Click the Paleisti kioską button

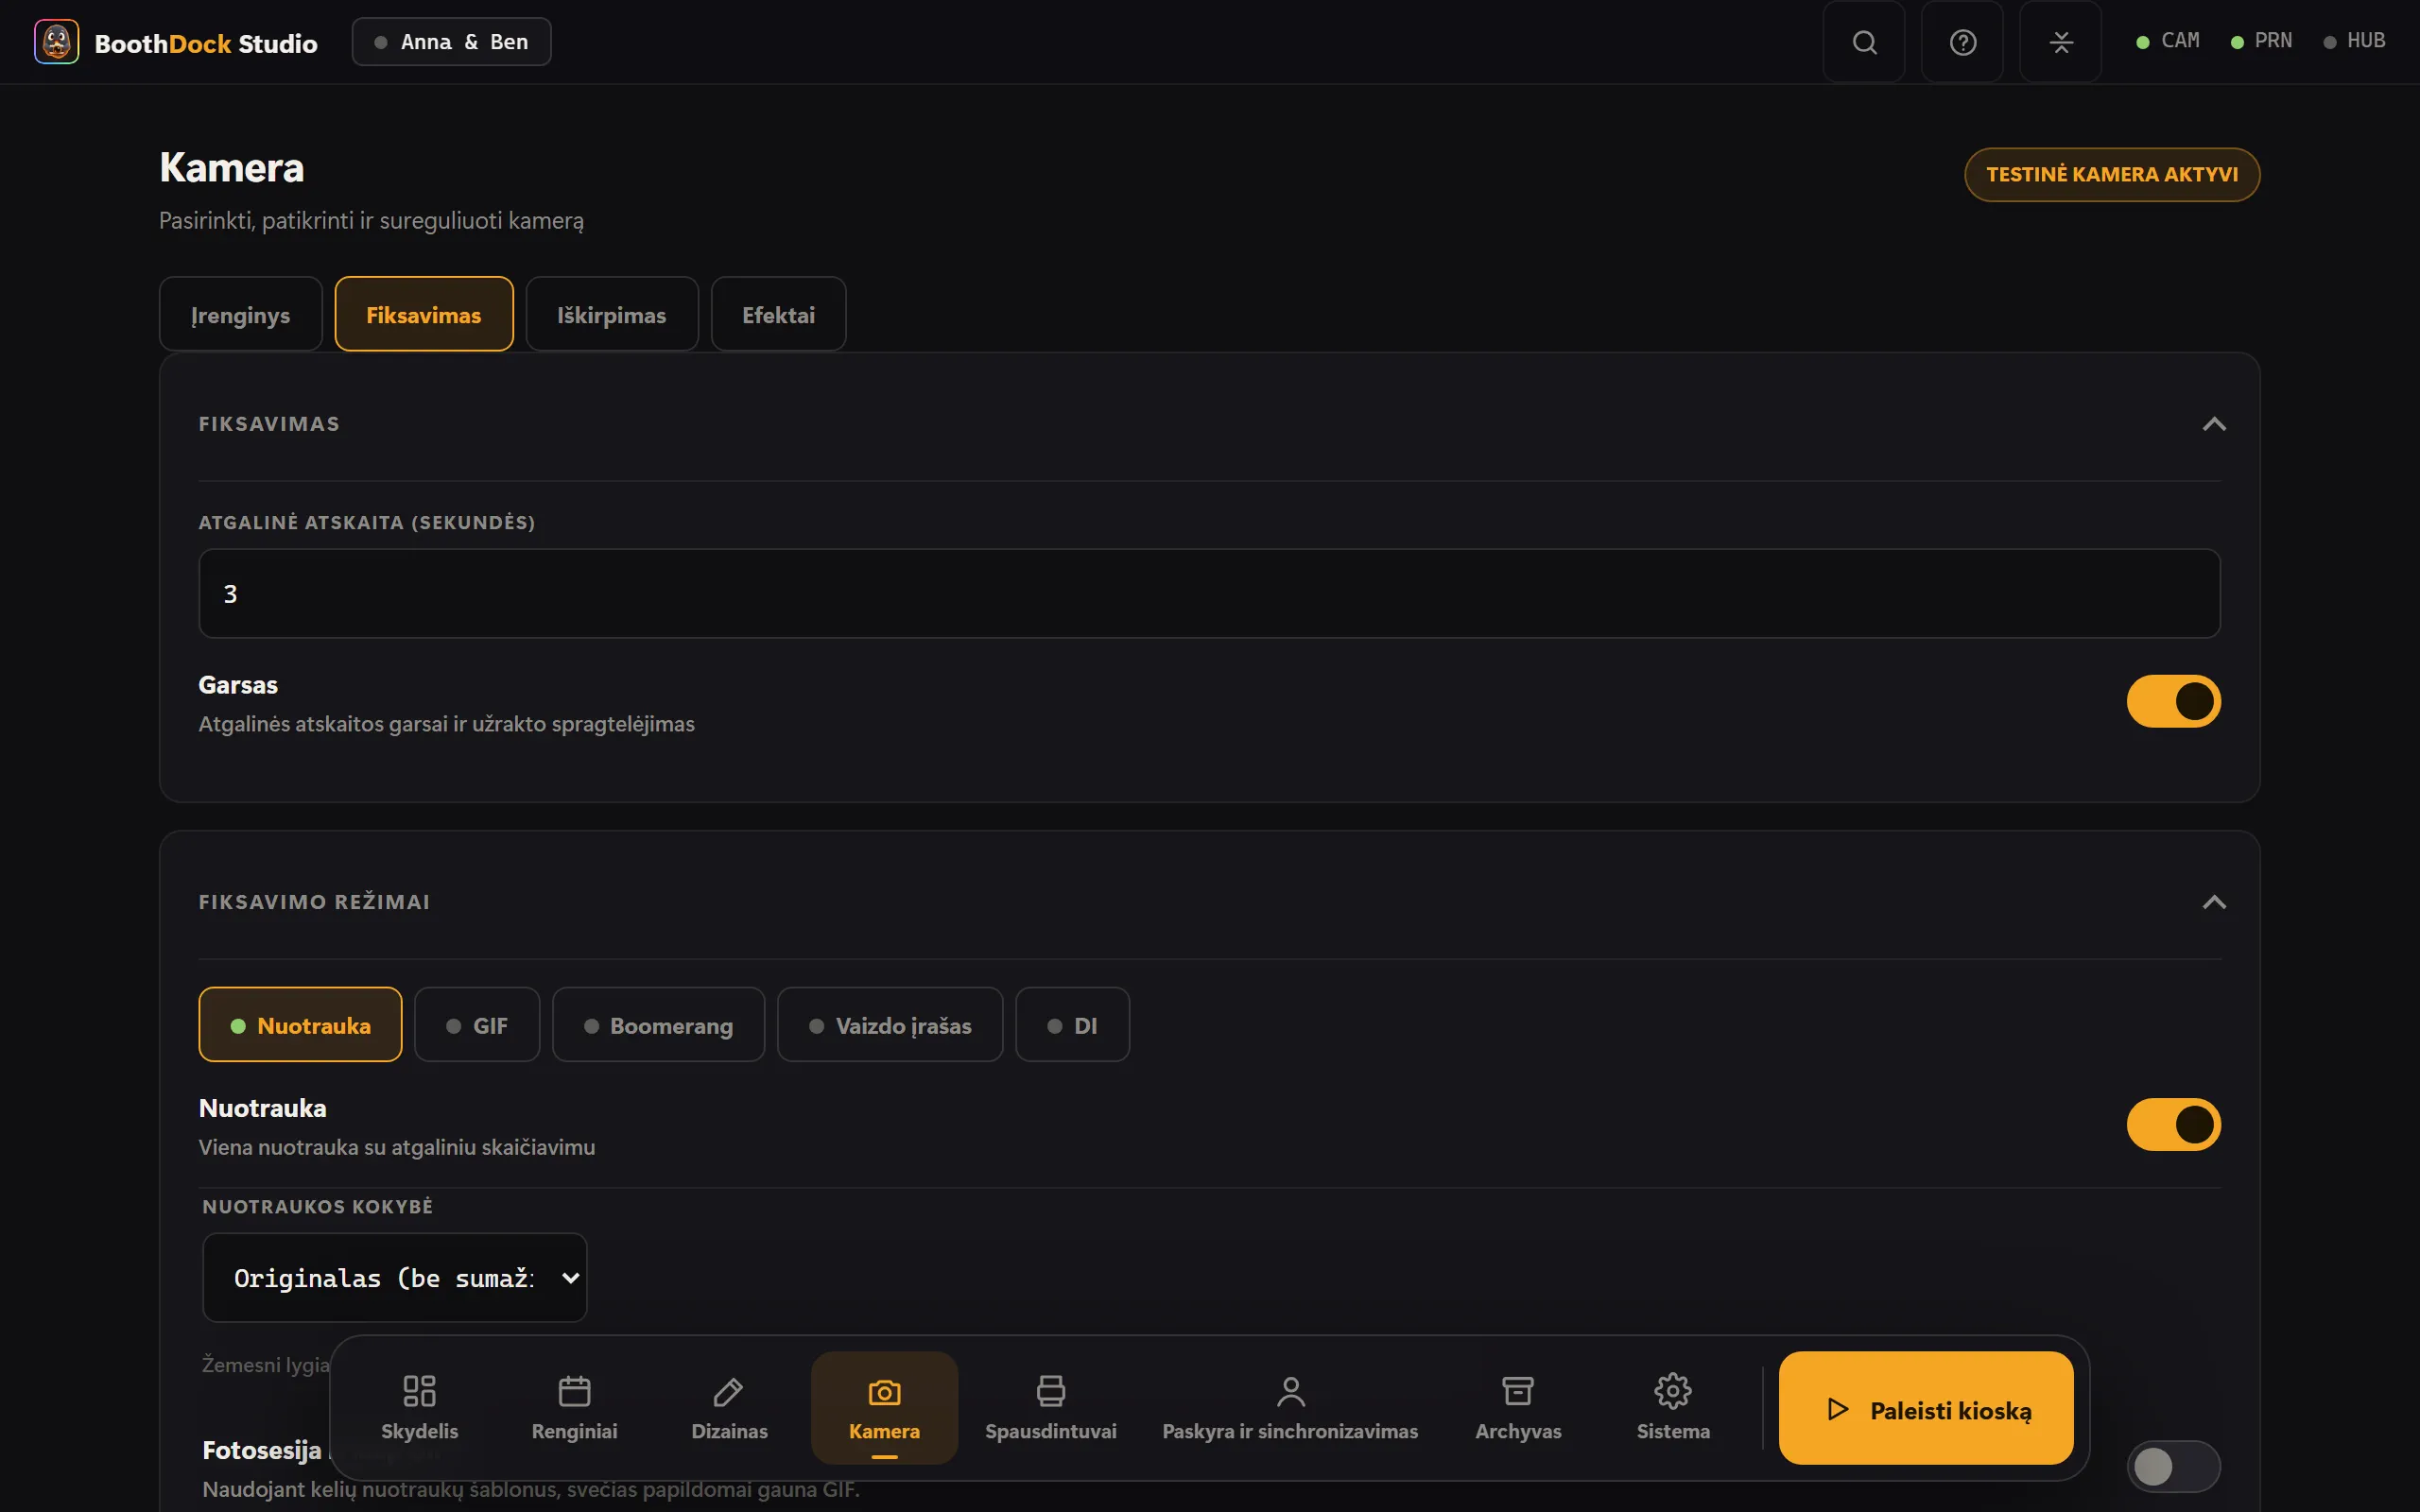[1926, 1408]
